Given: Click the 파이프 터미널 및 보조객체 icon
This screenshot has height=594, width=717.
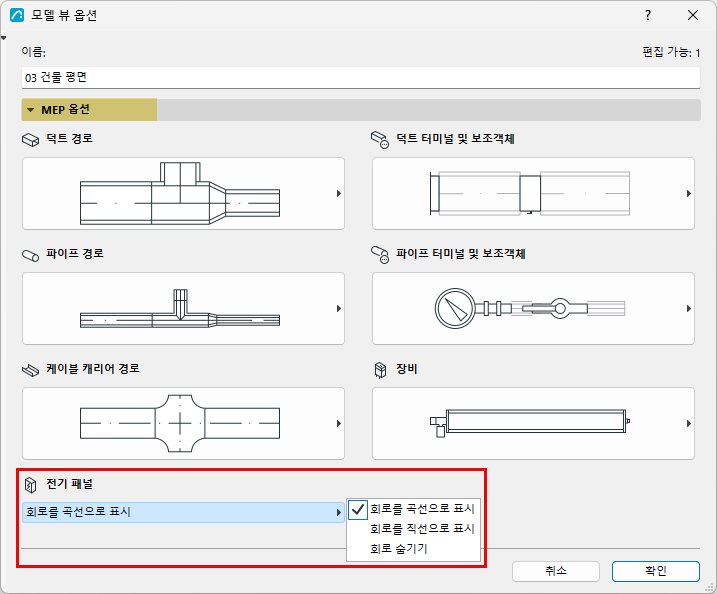Looking at the screenshot, I should pyautogui.click(x=380, y=255).
